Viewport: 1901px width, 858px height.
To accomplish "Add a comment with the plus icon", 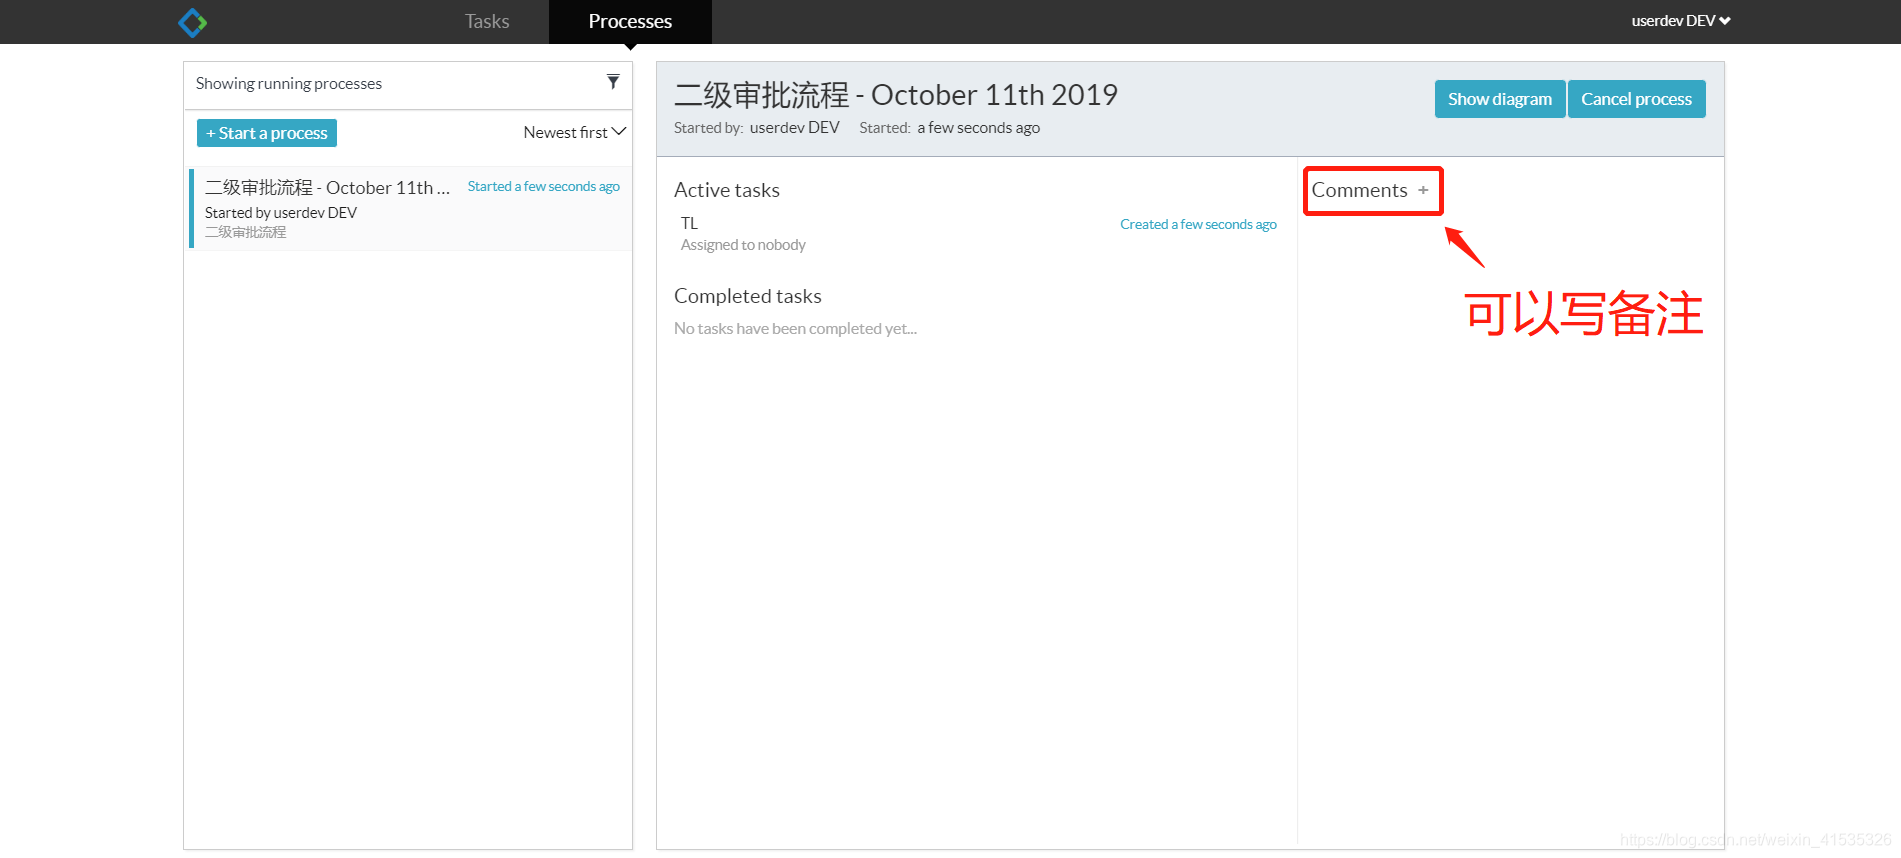I will click(1423, 190).
